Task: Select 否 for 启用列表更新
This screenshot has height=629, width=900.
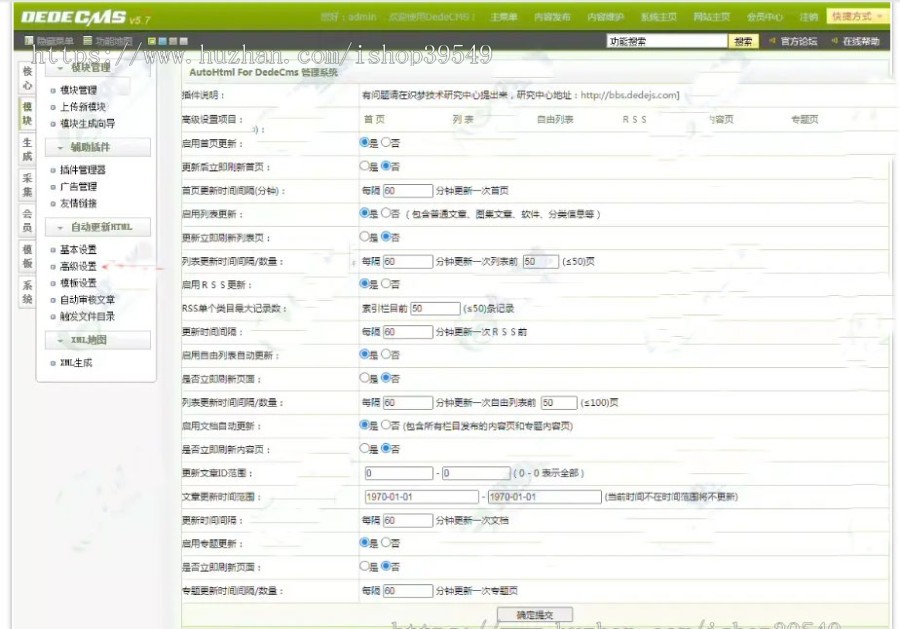Action: 386,213
